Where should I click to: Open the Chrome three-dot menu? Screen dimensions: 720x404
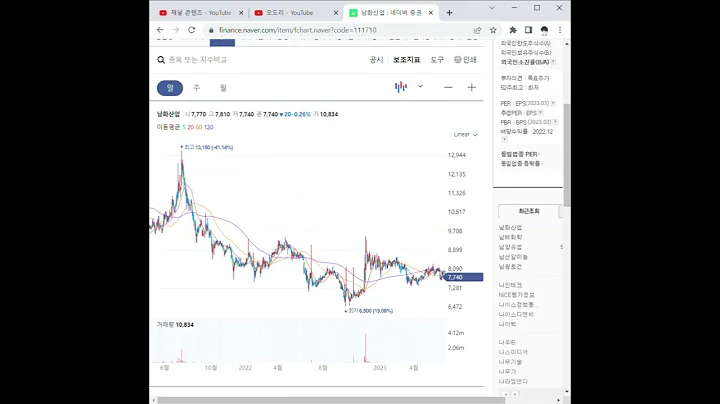[x=560, y=30]
